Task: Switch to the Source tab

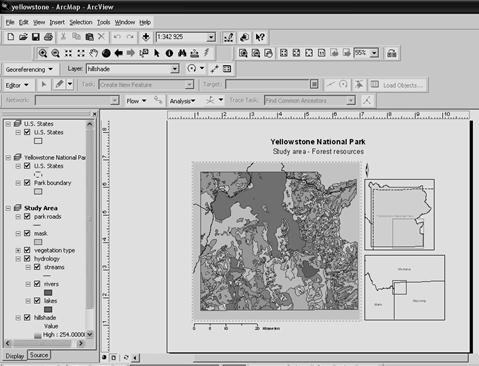Action: point(39,355)
